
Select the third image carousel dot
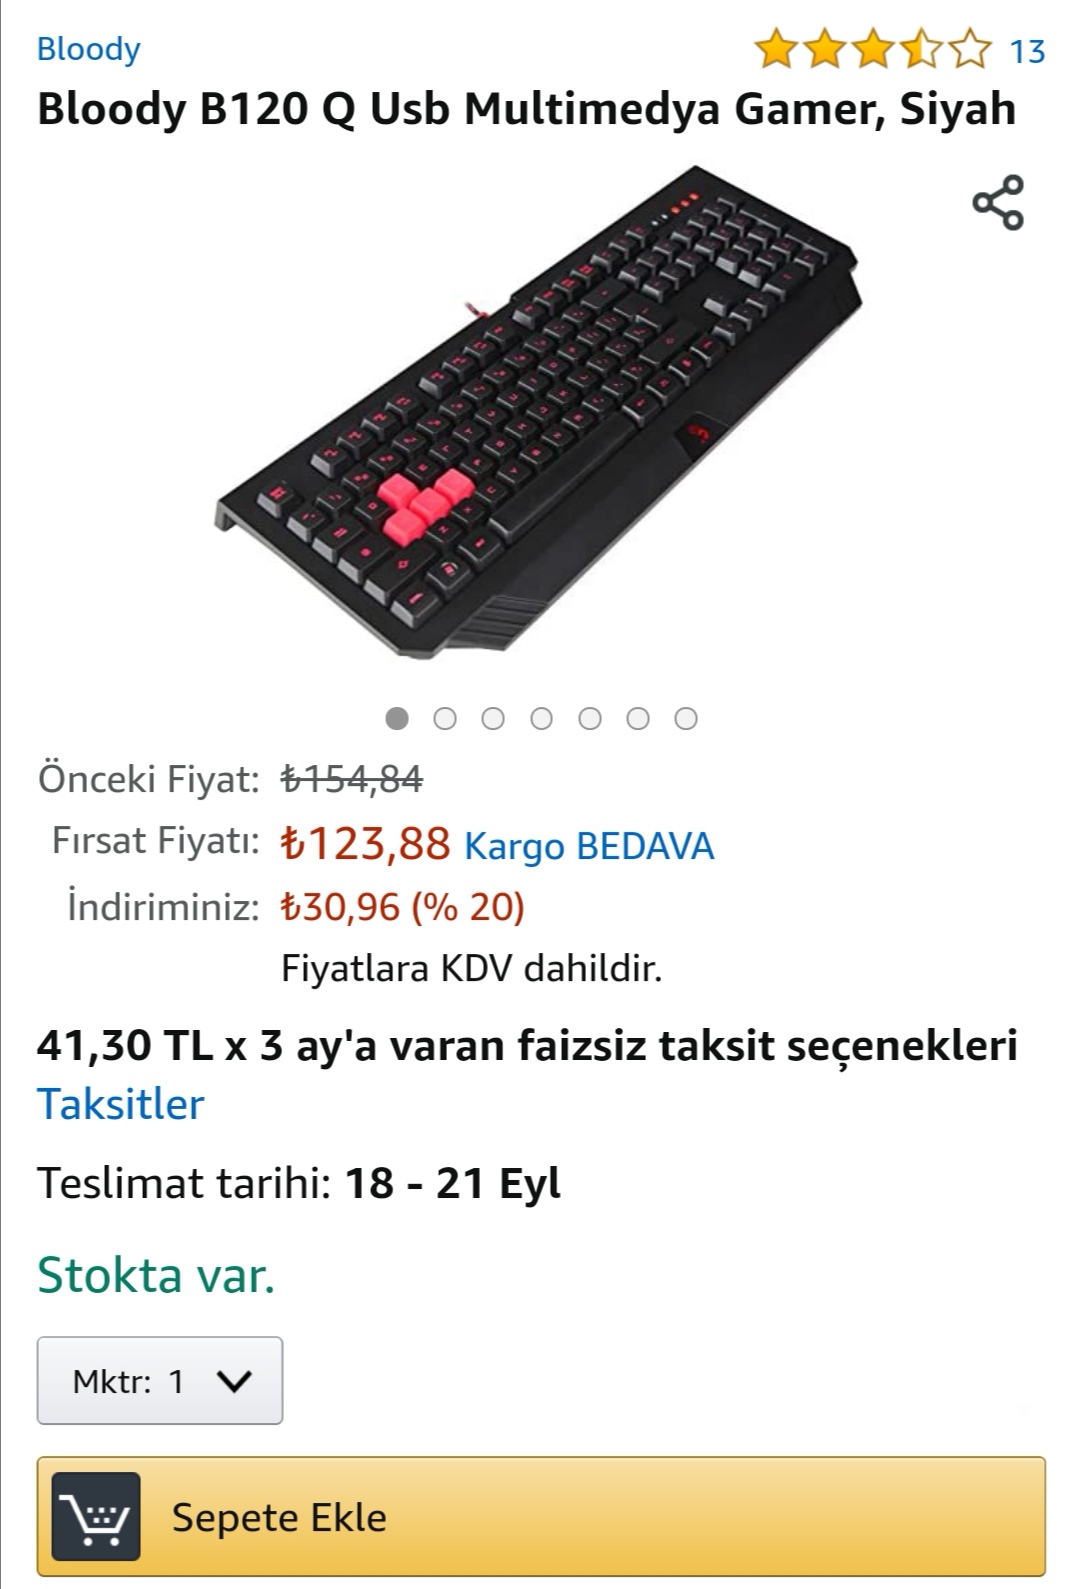click(493, 718)
